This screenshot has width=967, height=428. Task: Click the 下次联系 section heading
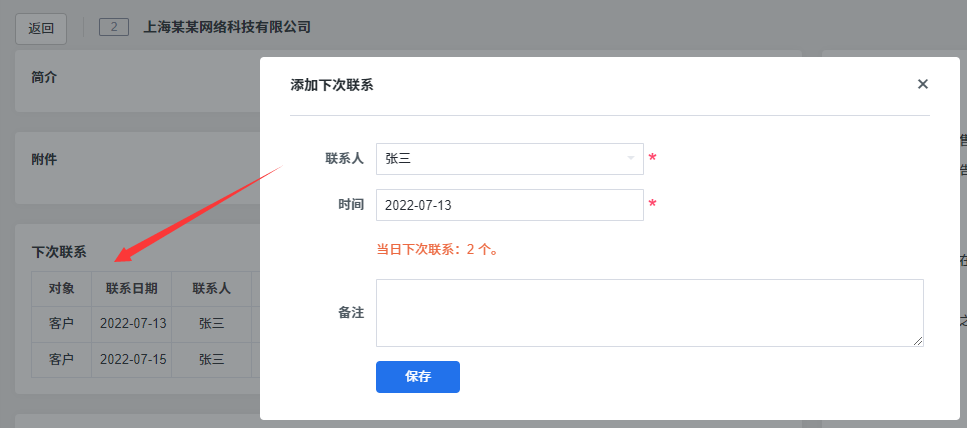pyautogui.click(x=58, y=252)
